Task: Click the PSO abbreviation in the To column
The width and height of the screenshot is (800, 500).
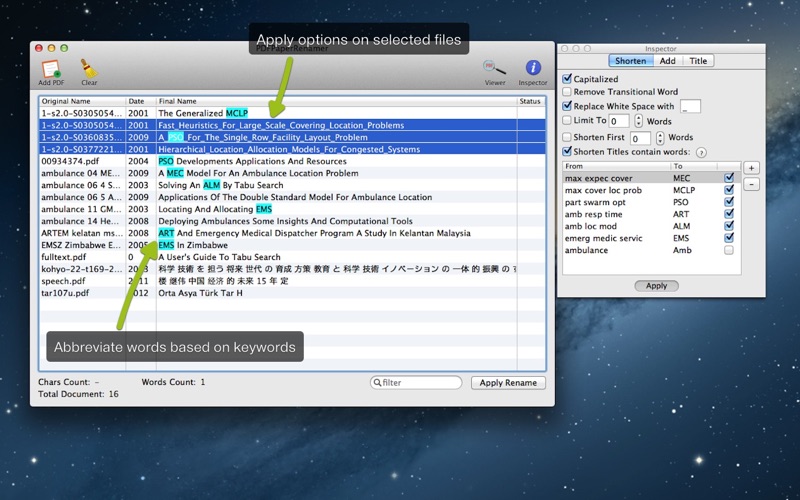Action: (680, 202)
